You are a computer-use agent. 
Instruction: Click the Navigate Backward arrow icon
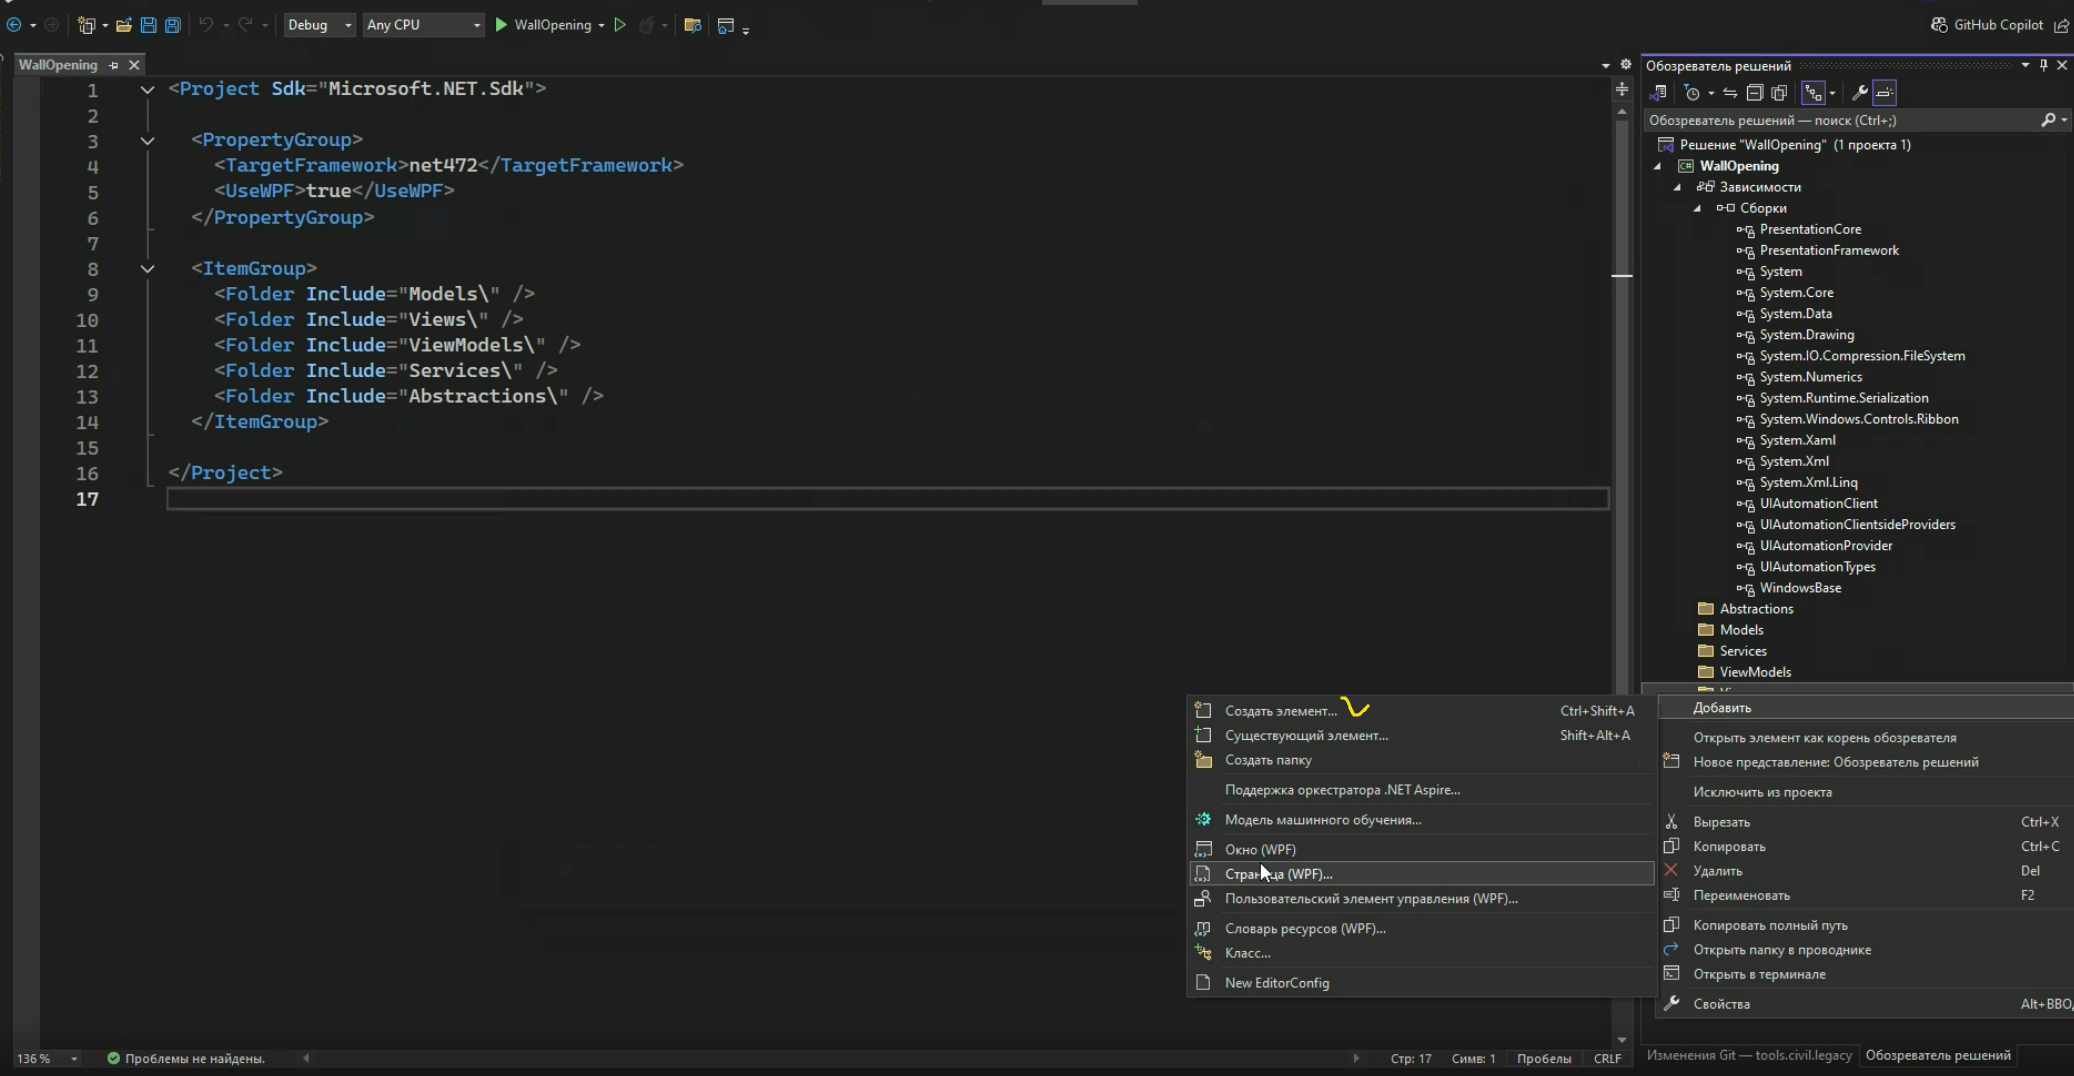(x=14, y=25)
